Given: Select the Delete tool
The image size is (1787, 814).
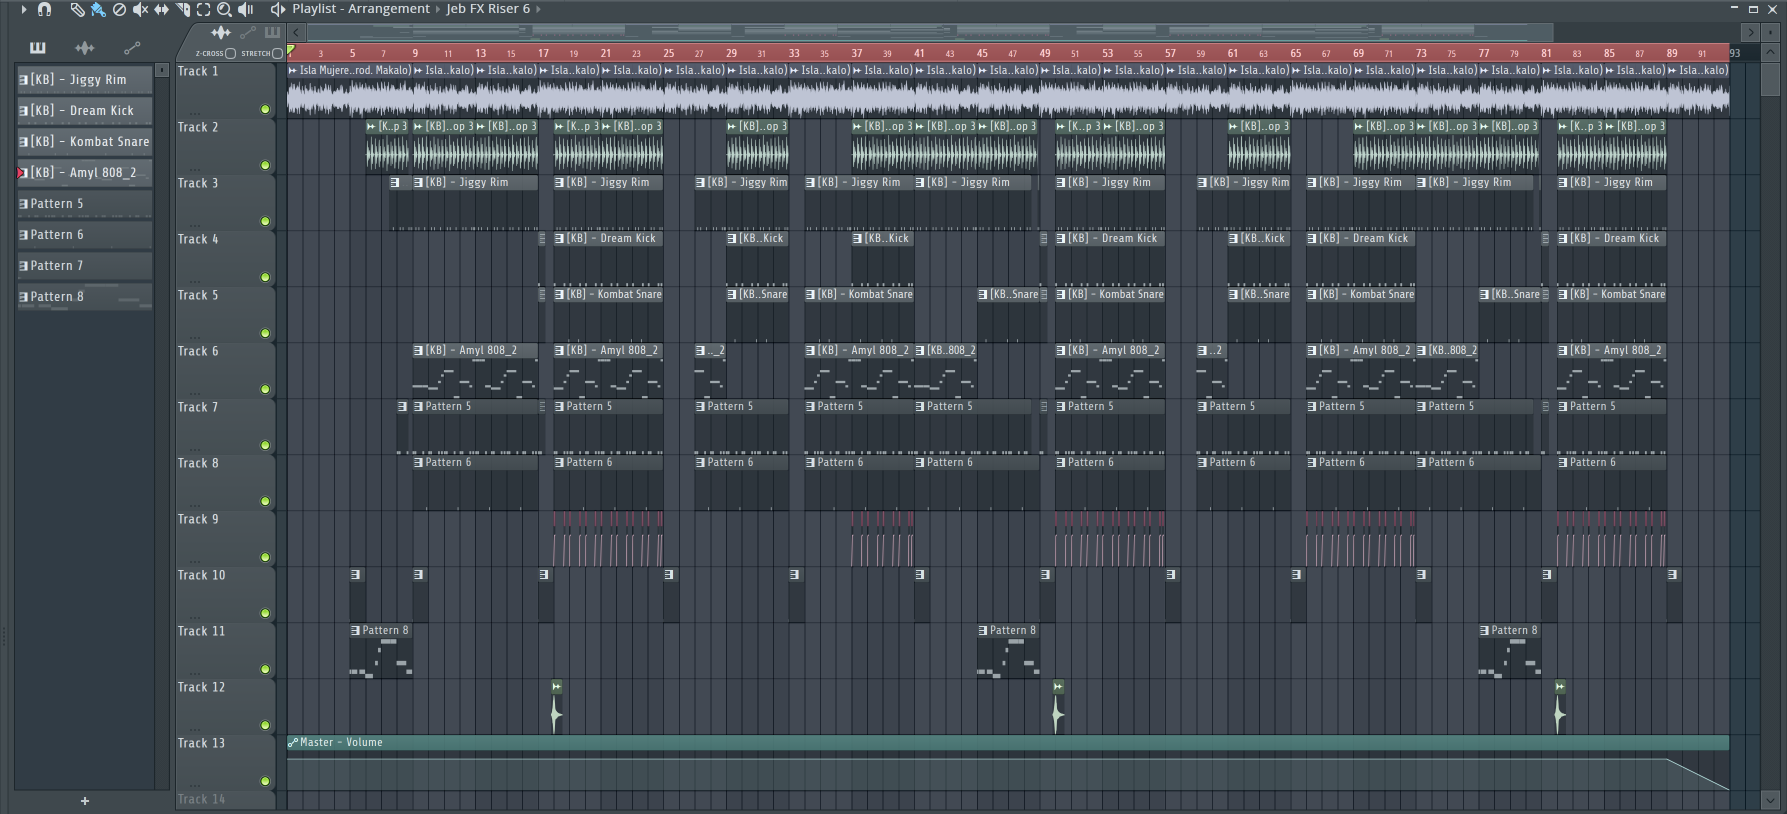Looking at the screenshot, I should (119, 9).
